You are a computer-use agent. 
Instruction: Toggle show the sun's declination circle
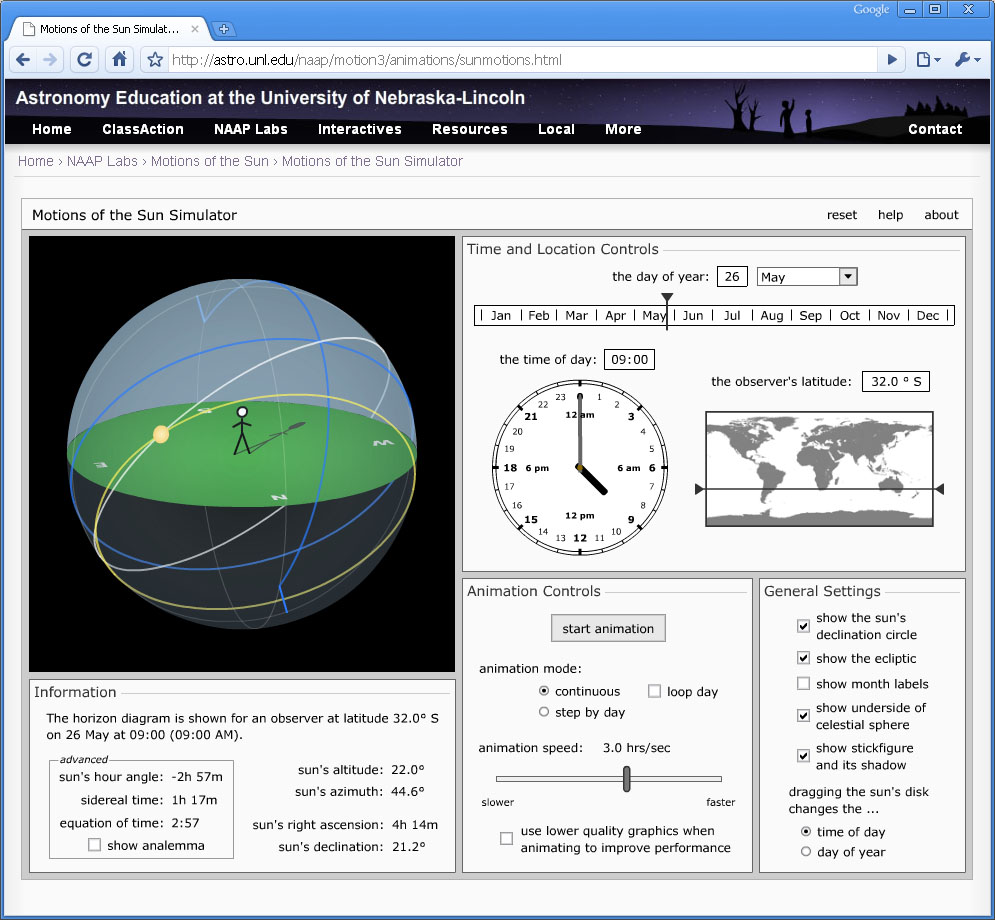(x=803, y=626)
